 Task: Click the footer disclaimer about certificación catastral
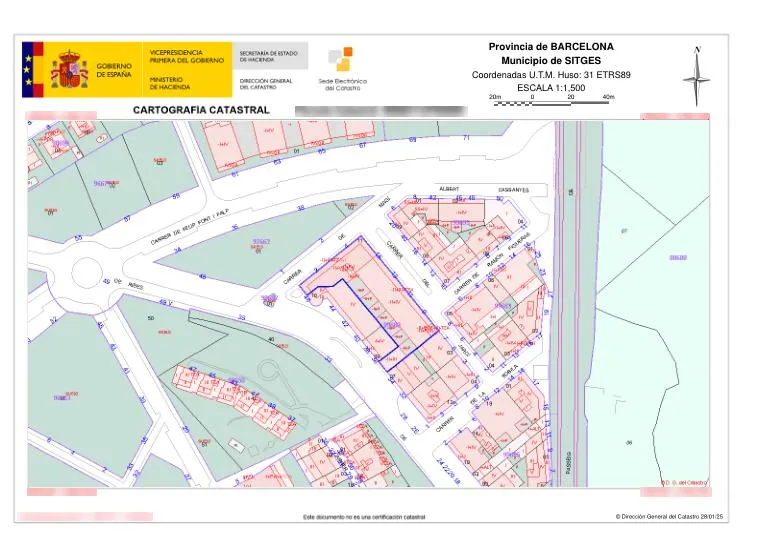coord(364,517)
